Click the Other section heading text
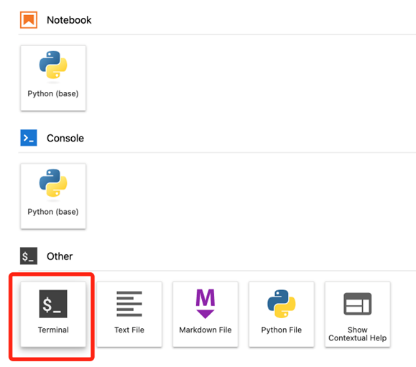Screen dimensions: 416x367 click(x=60, y=256)
